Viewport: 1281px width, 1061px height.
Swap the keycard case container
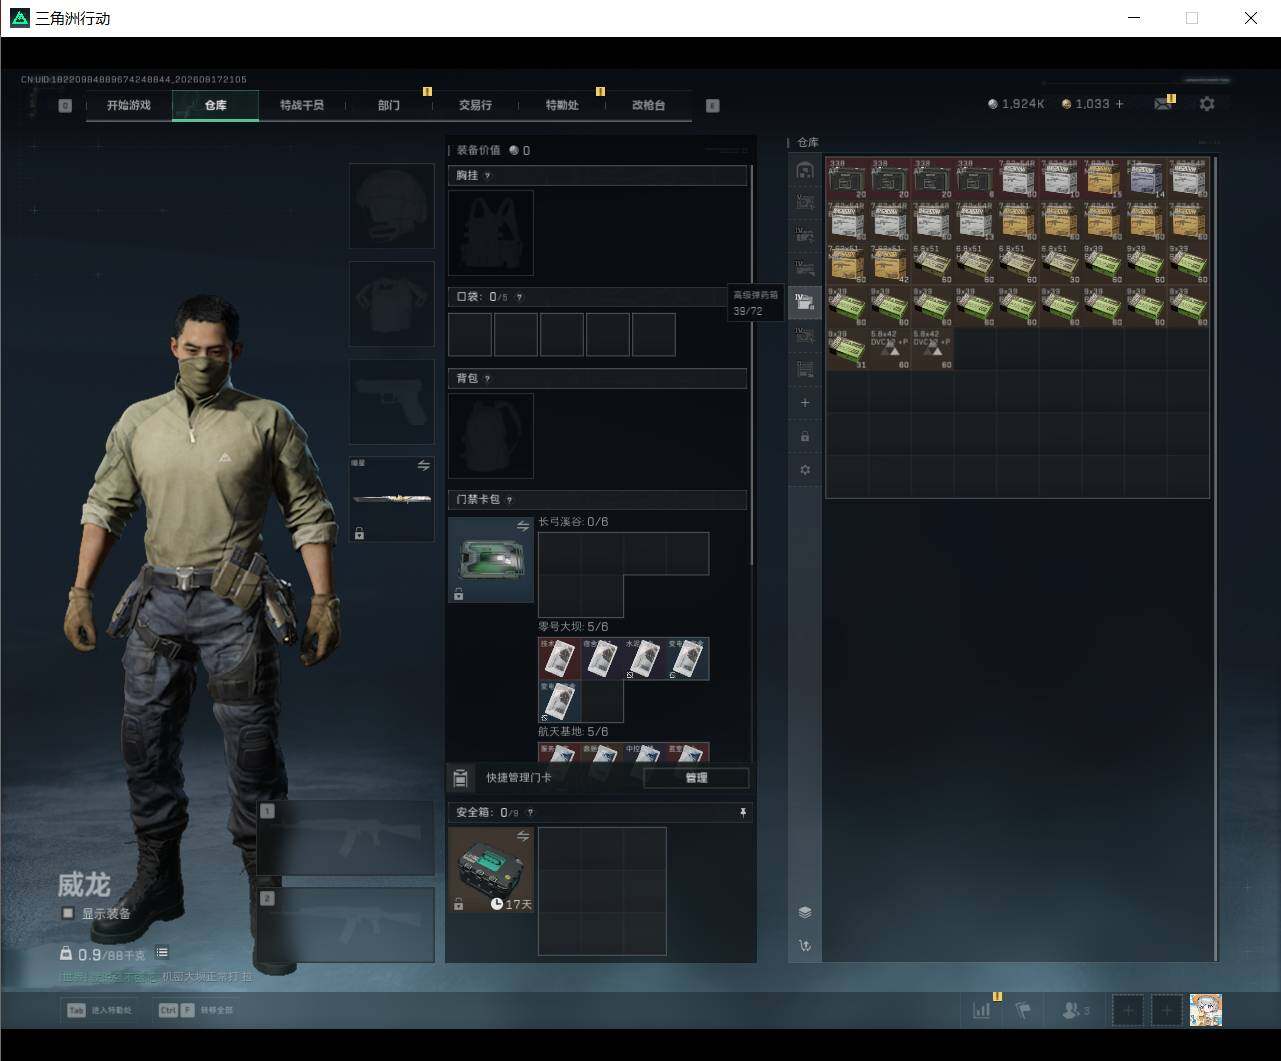point(522,526)
